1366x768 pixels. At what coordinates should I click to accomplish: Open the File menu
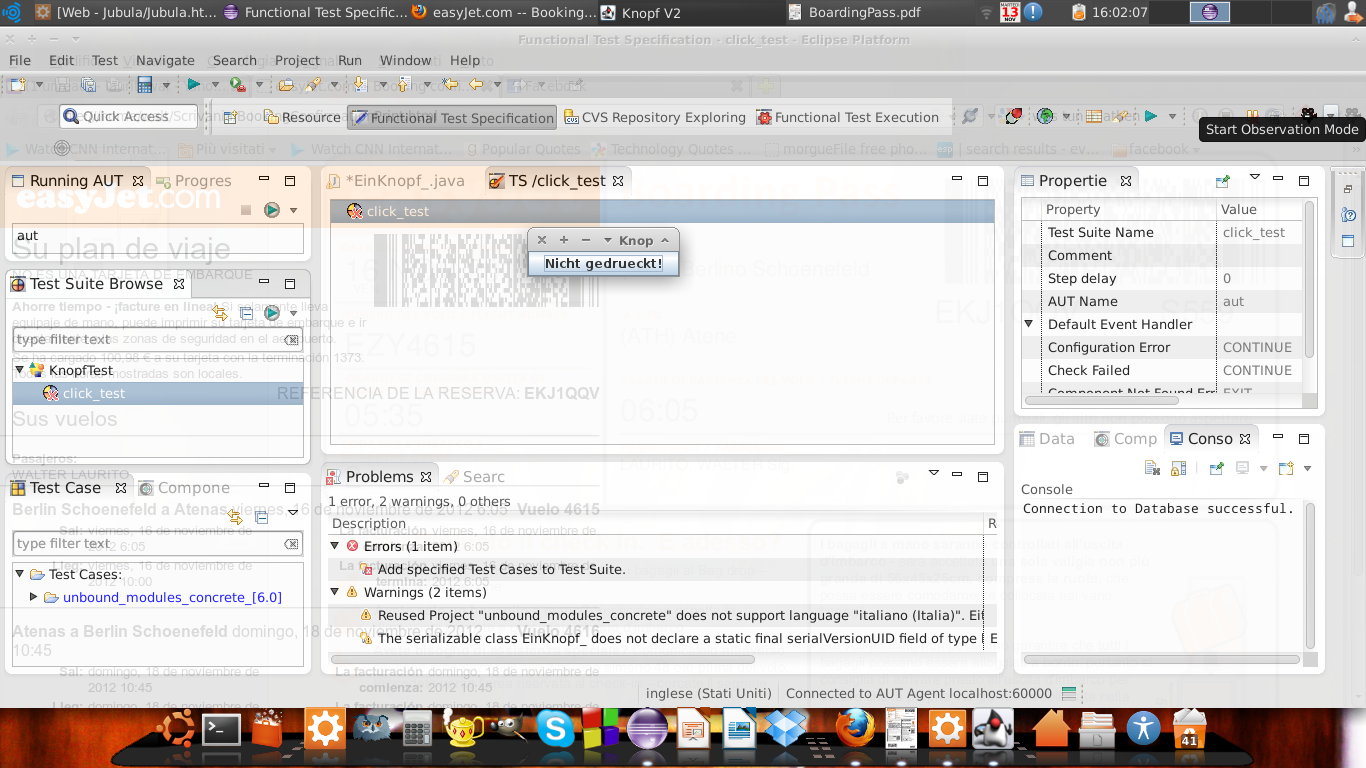20,60
